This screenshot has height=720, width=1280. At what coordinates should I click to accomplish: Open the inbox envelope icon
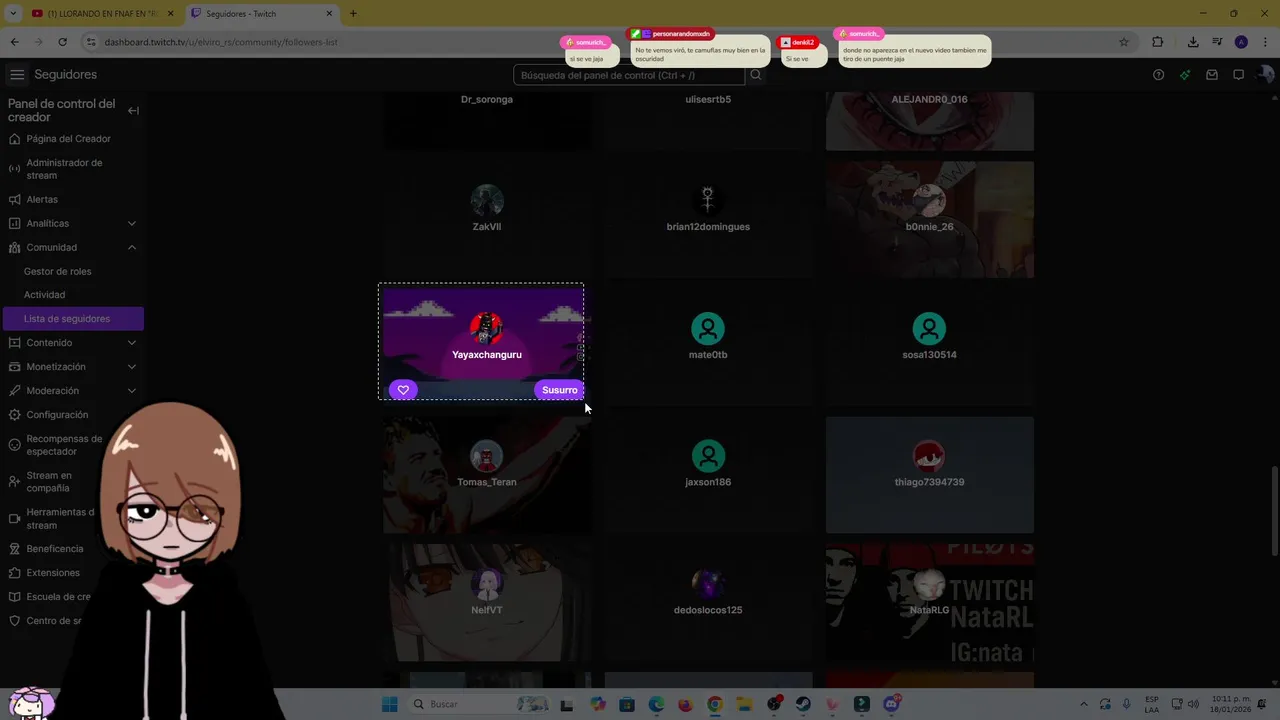[1212, 75]
